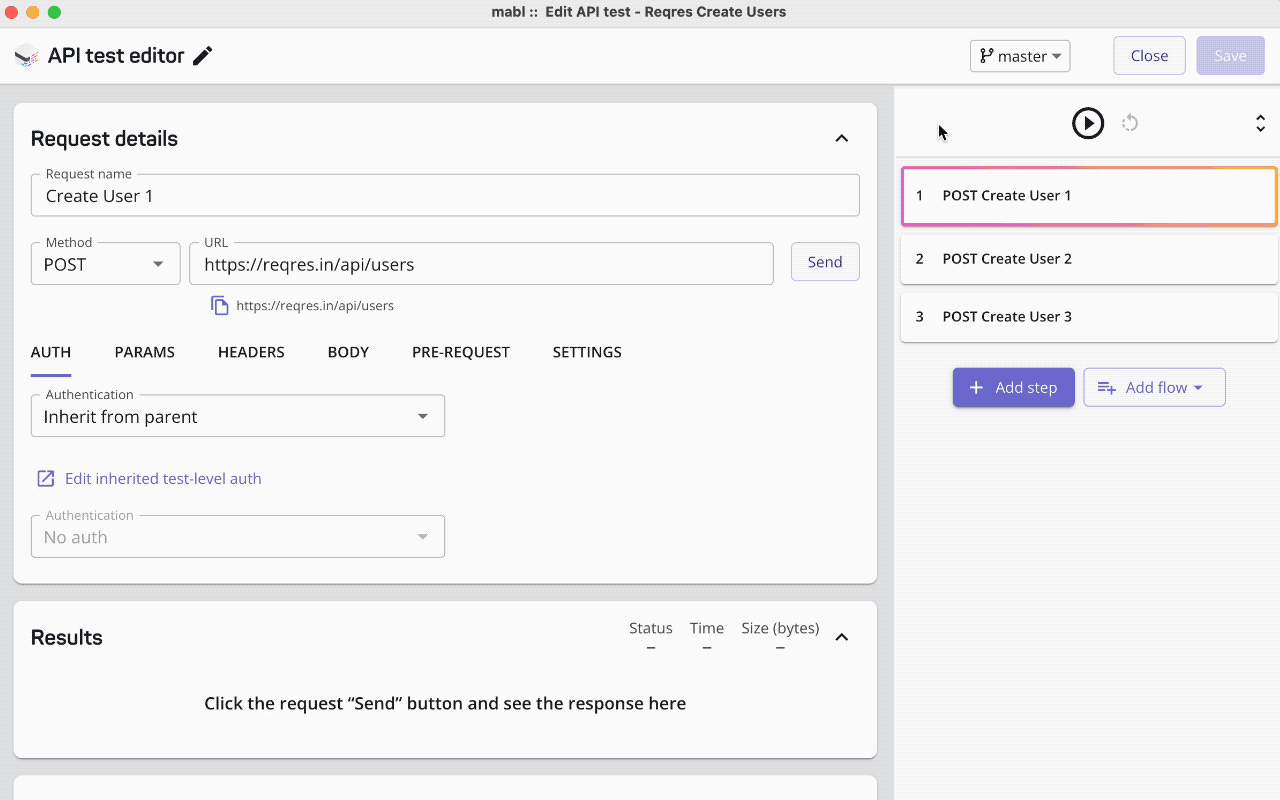The height and width of the screenshot is (800, 1280).
Task: Click the Add step button
Action: 1013,387
